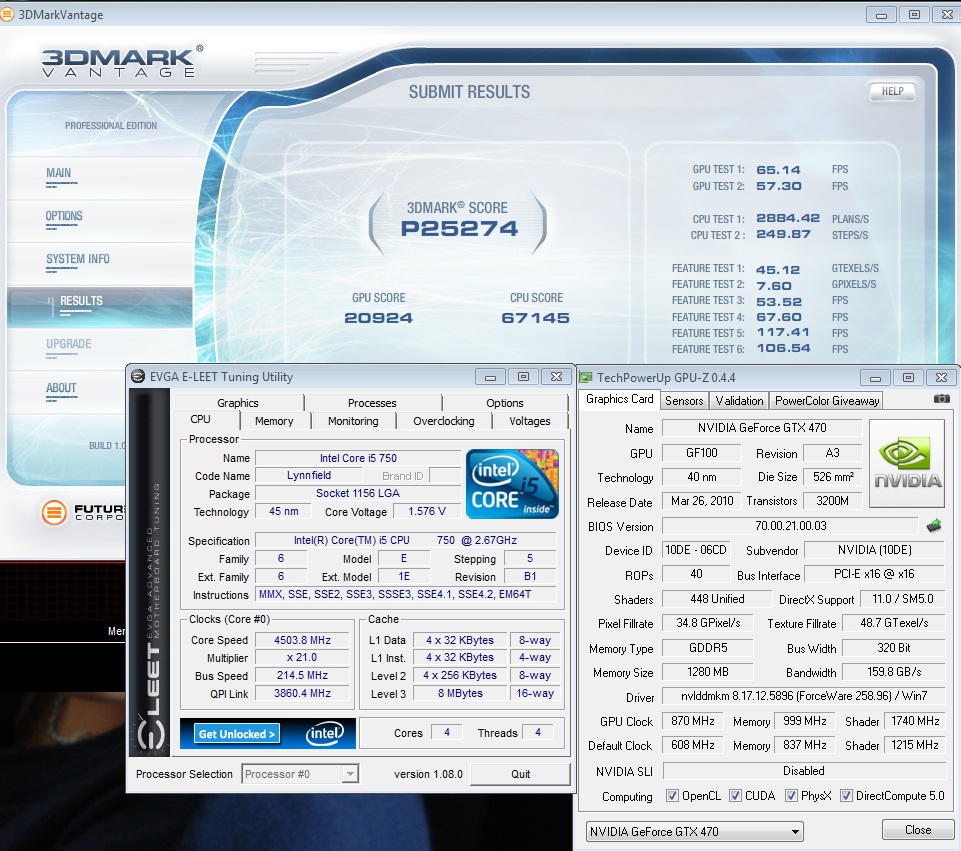Click the Device ID 10DE - 06CD field
Screen dimensions: 961x851
point(696,550)
